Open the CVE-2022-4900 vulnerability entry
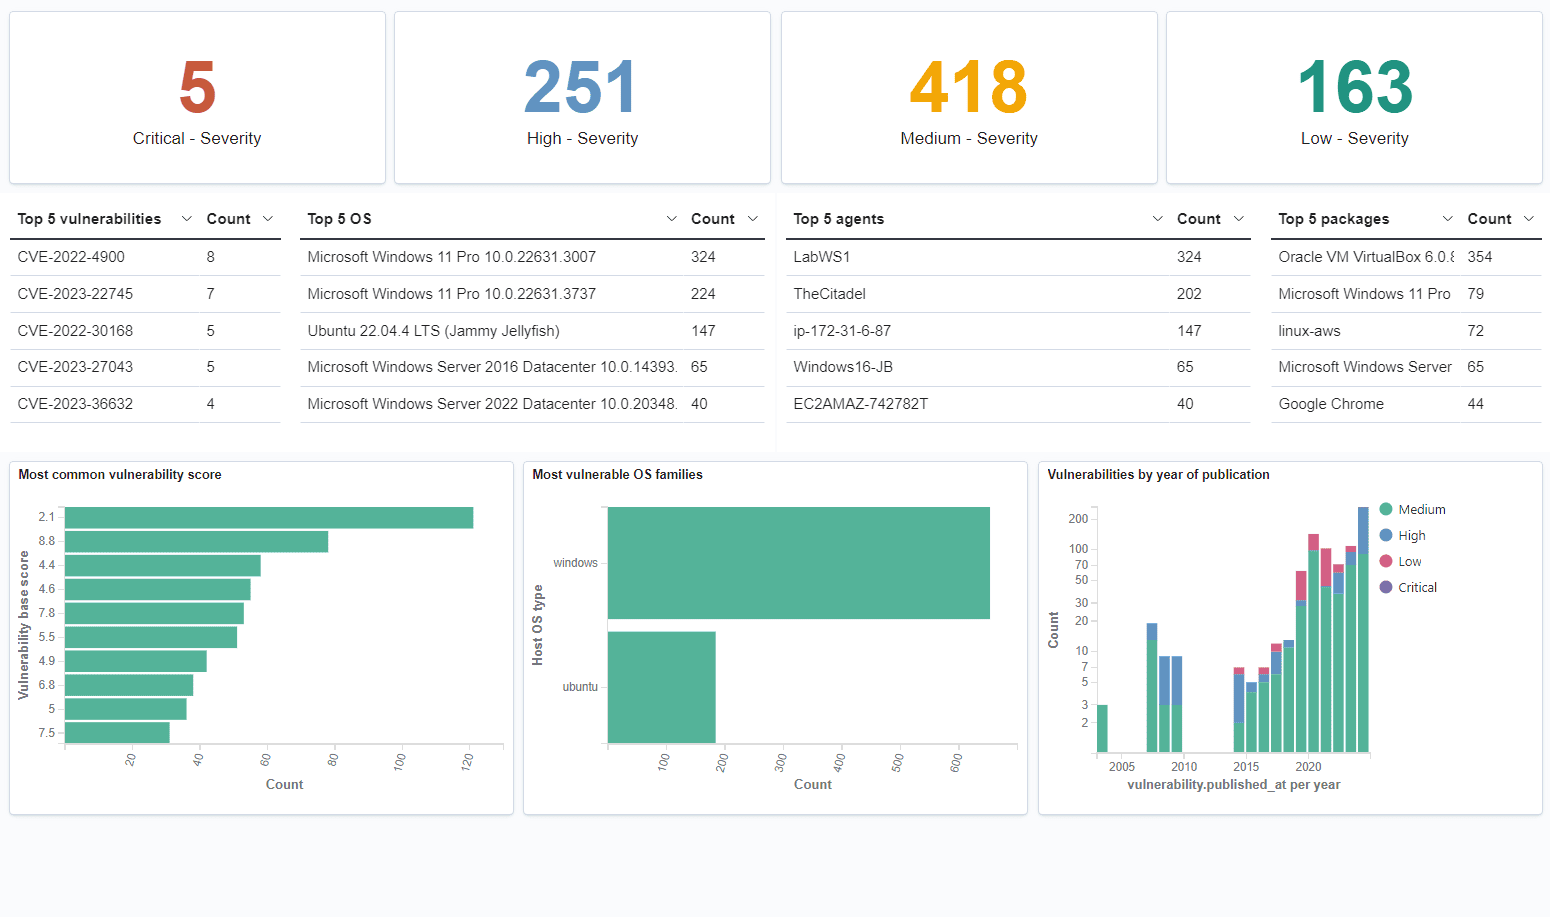1550x917 pixels. click(x=71, y=256)
